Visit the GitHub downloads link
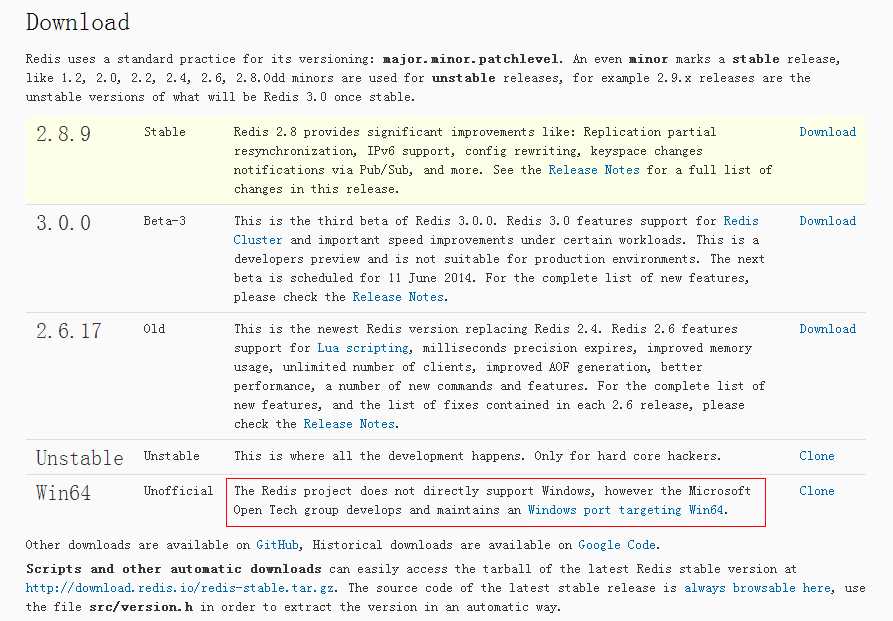 (x=277, y=545)
